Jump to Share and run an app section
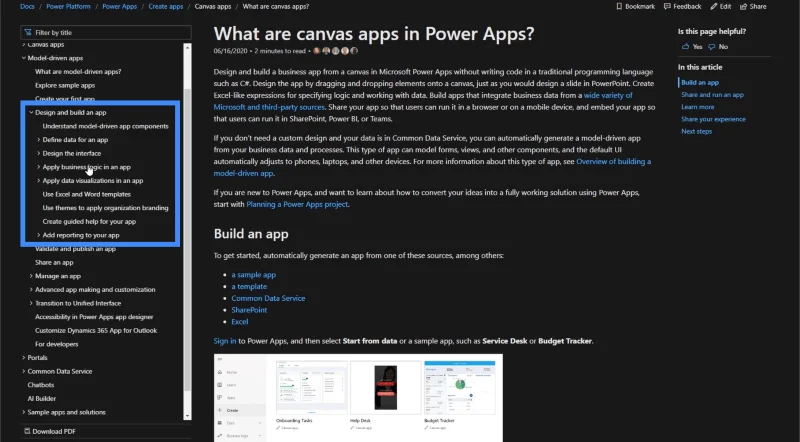 coord(712,94)
